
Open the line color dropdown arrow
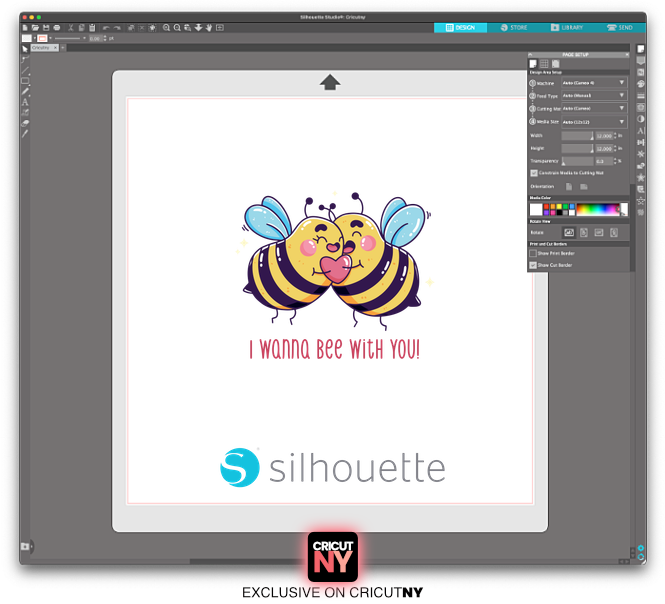50,38
